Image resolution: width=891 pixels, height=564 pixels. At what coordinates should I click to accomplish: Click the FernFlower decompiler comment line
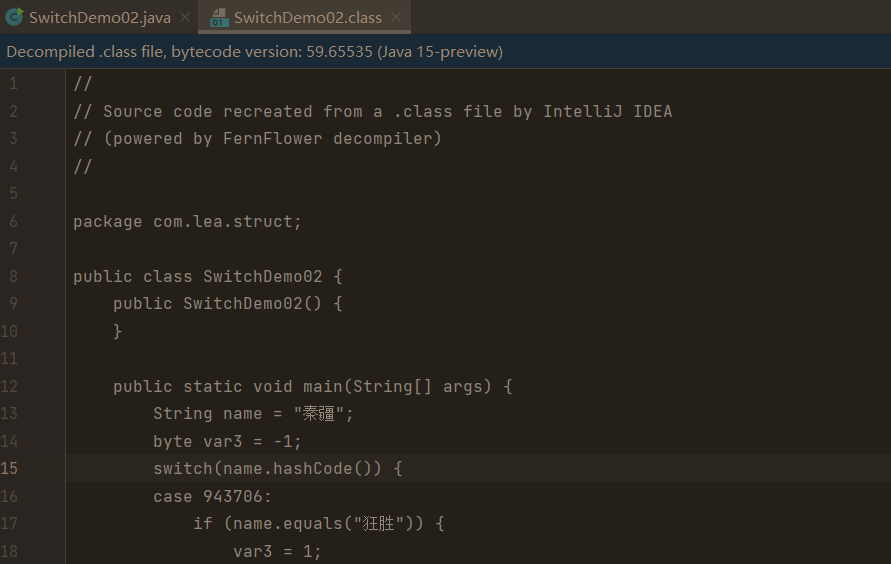click(257, 139)
